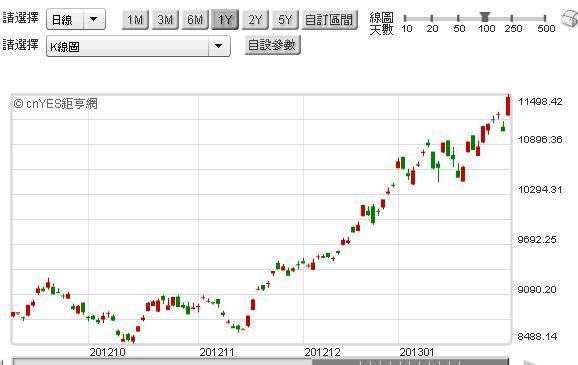Click the tall red candlestick at chart's far right
The height and width of the screenshot is (365, 578).
[x=508, y=106]
